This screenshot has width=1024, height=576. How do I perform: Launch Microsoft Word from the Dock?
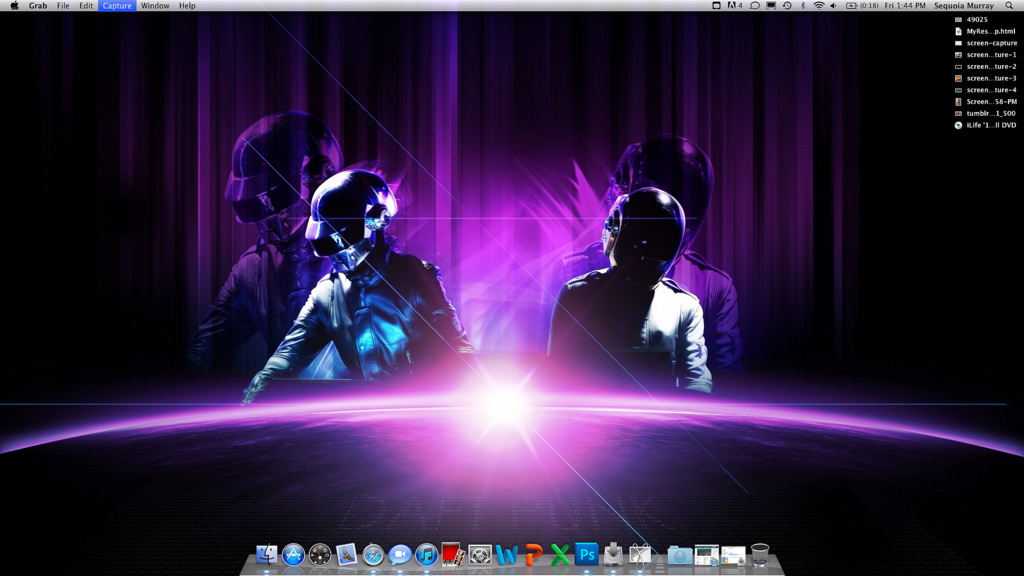tap(507, 555)
